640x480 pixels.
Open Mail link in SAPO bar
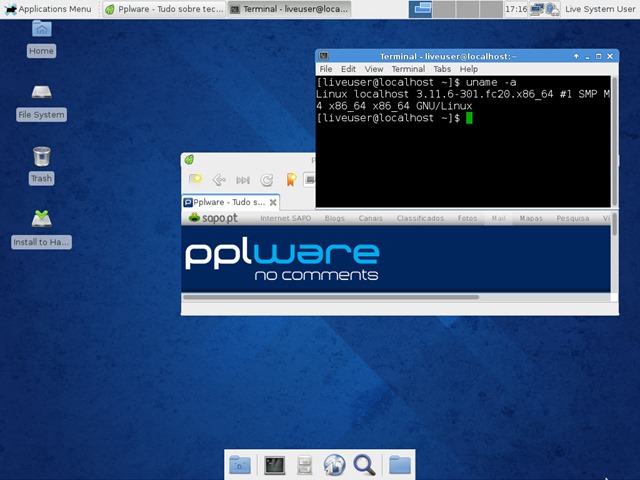point(498,218)
